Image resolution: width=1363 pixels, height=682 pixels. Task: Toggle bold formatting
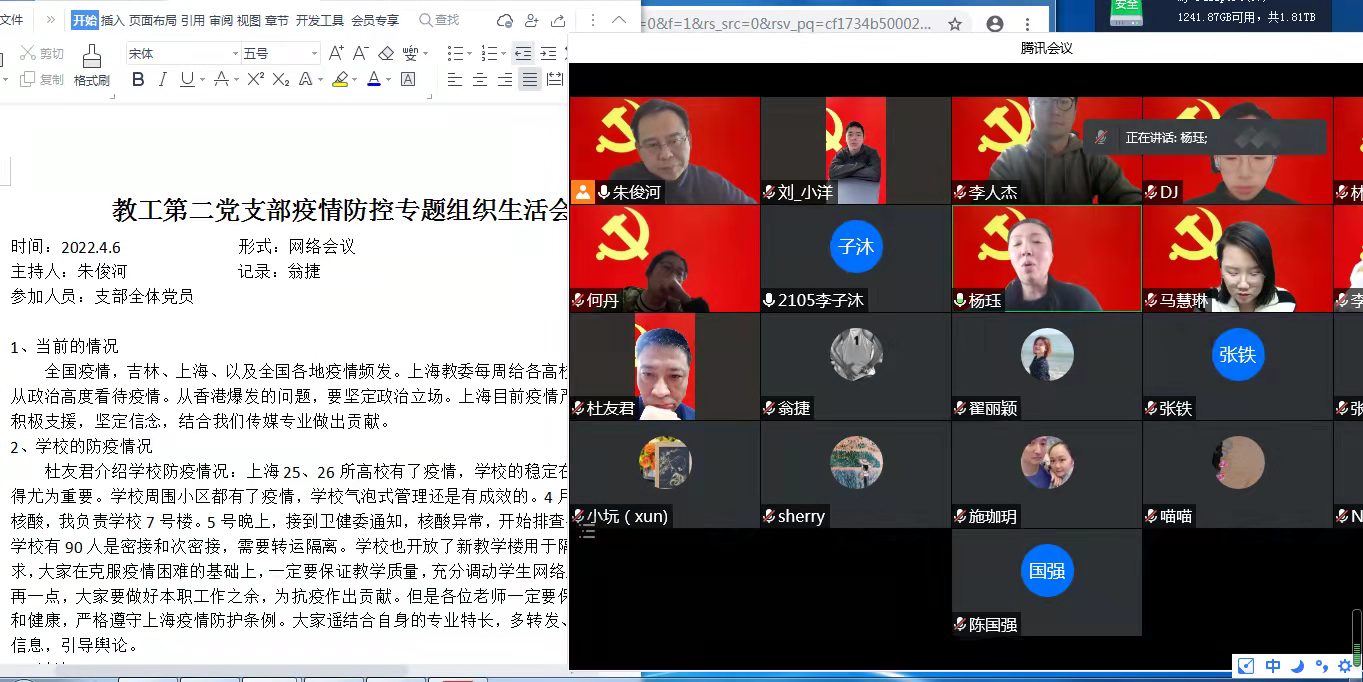coord(138,80)
